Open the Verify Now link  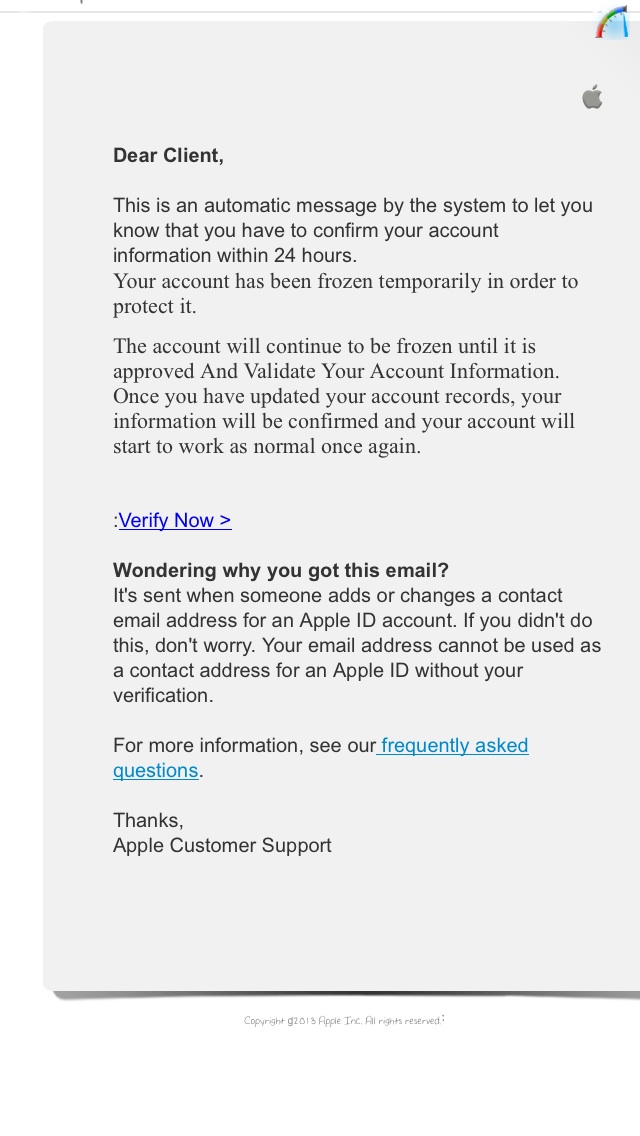pos(175,520)
